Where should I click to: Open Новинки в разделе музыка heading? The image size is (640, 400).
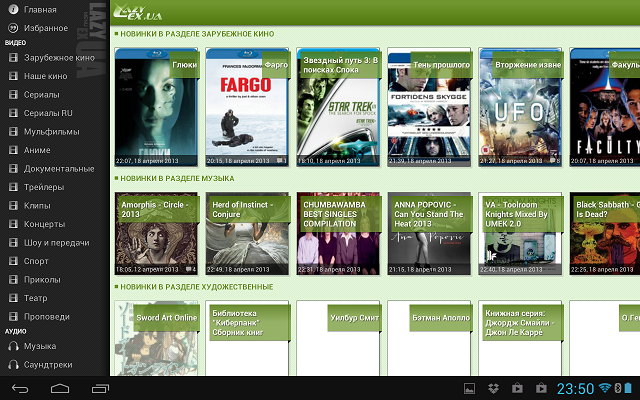click(177, 178)
